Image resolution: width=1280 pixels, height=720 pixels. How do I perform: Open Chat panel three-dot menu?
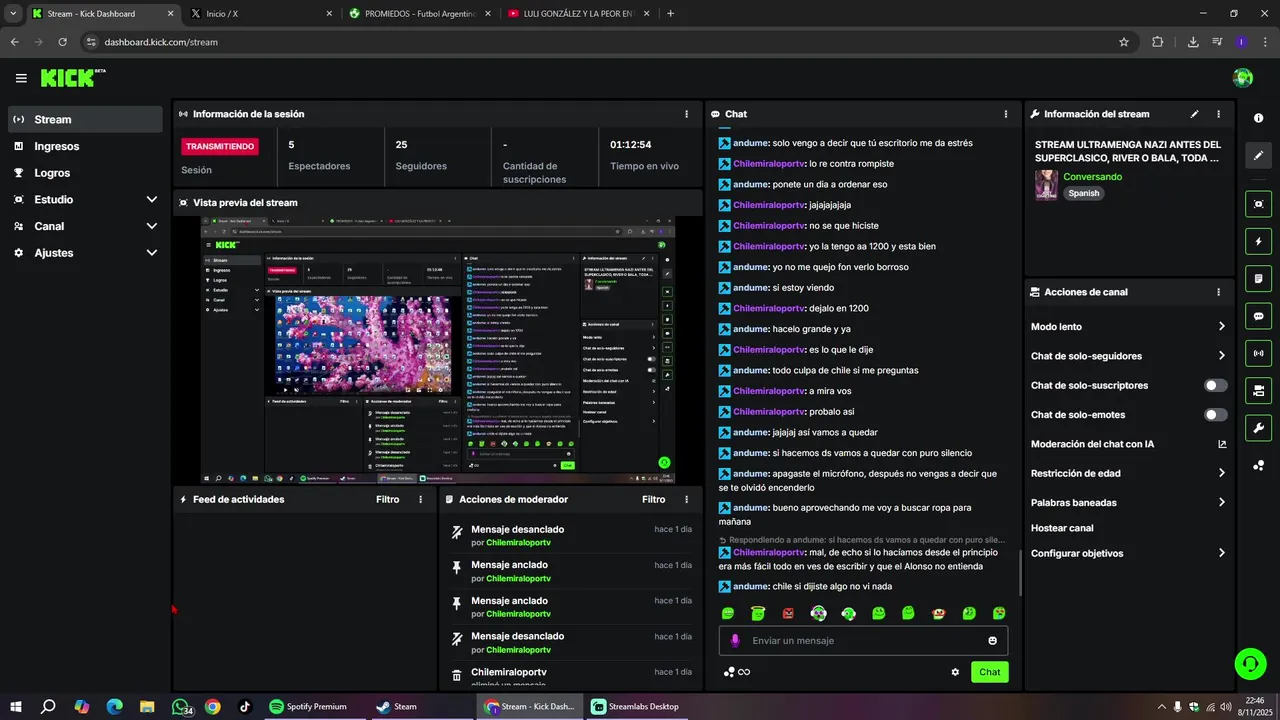1005,114
